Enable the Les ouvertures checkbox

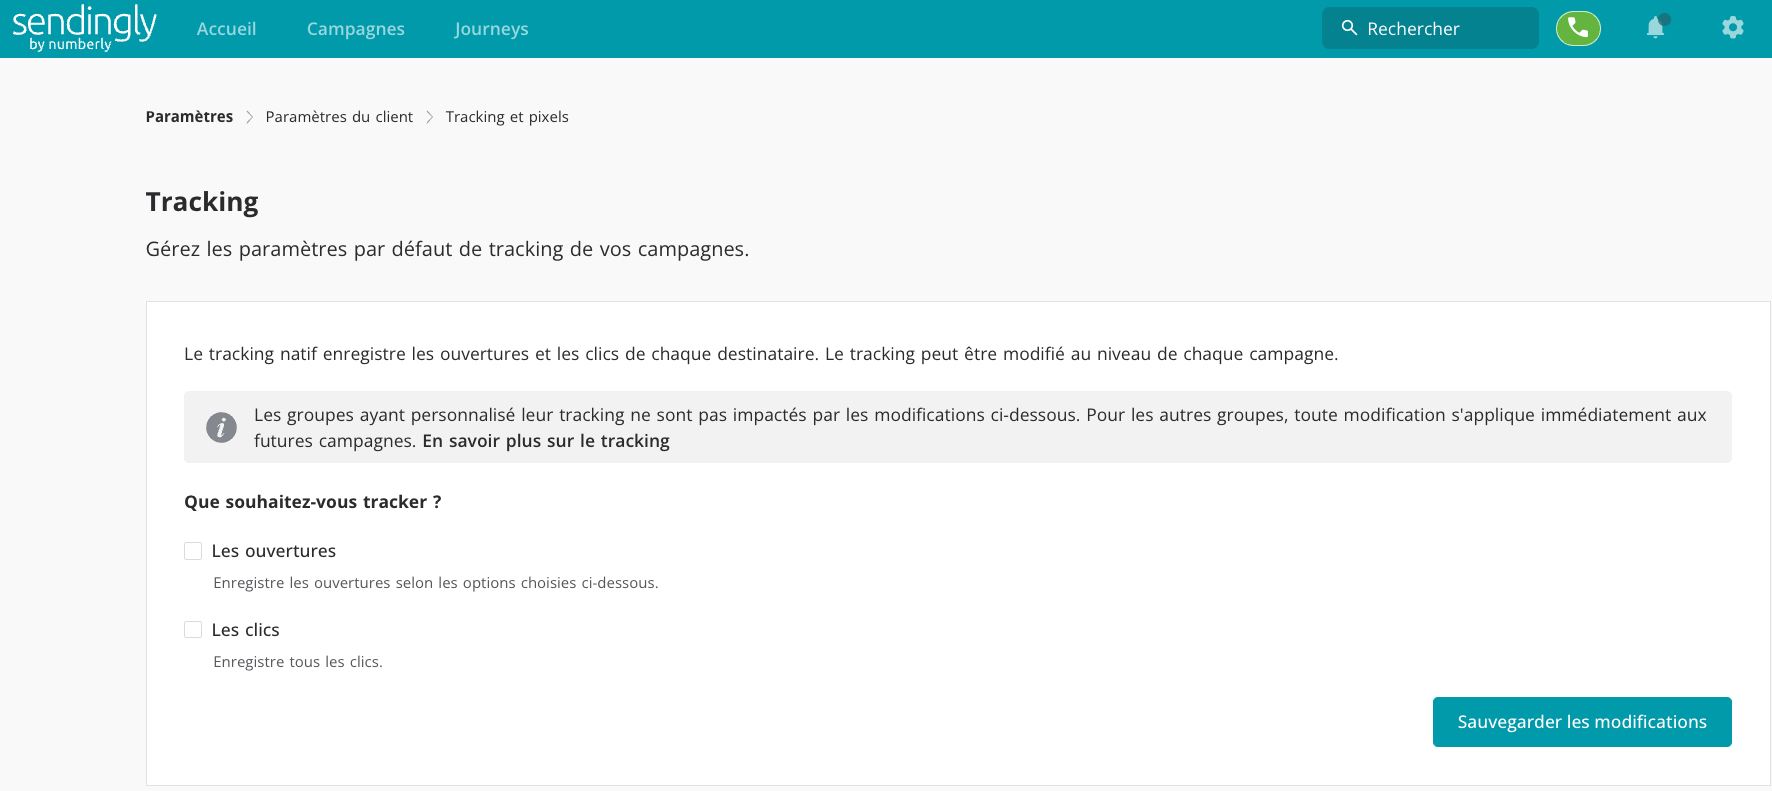[x=193, y=551]
